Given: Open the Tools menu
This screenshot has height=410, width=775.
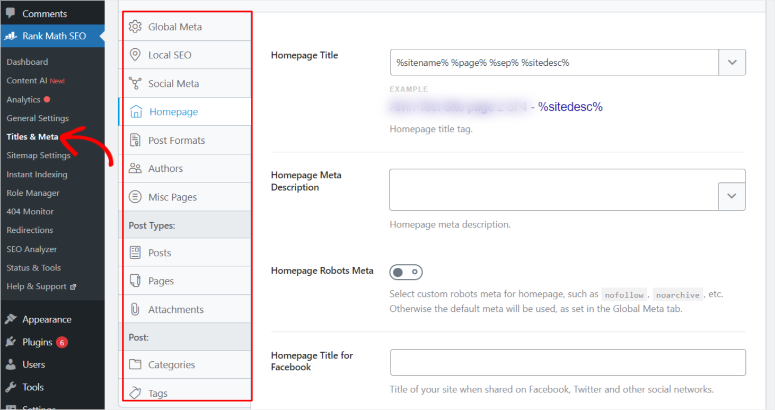Looking at the screenshot, I should pyautogui.click(x=33, y=387).
